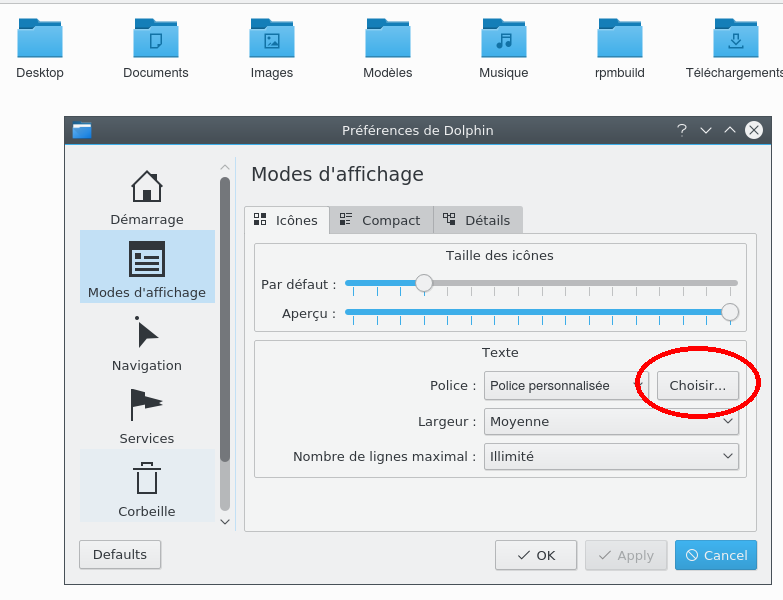Switch to the Compact tab
Image resolution: width=783 pixels, height=600 pixels.
[x=381, y=220]
